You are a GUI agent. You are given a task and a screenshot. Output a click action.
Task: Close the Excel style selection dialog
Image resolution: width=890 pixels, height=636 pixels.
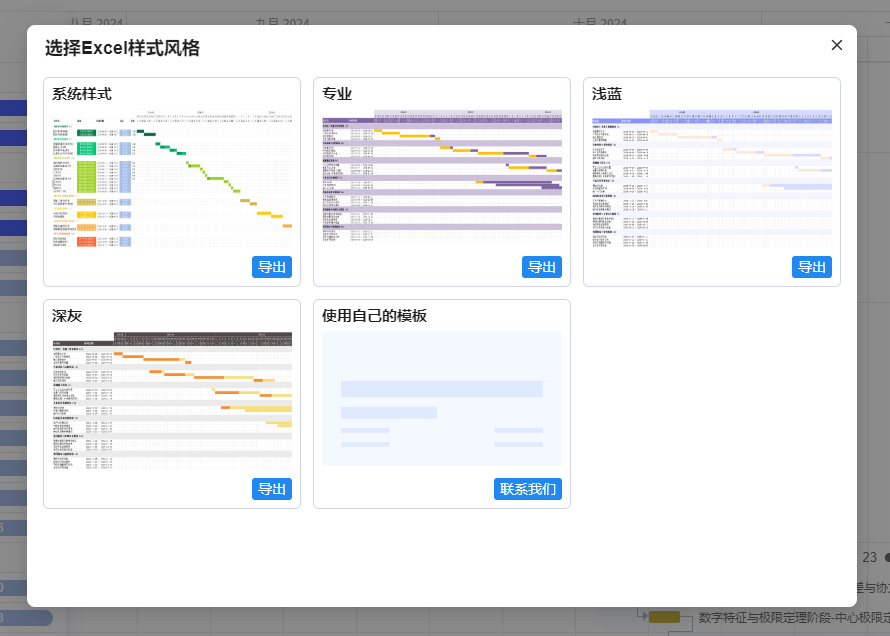836,45
